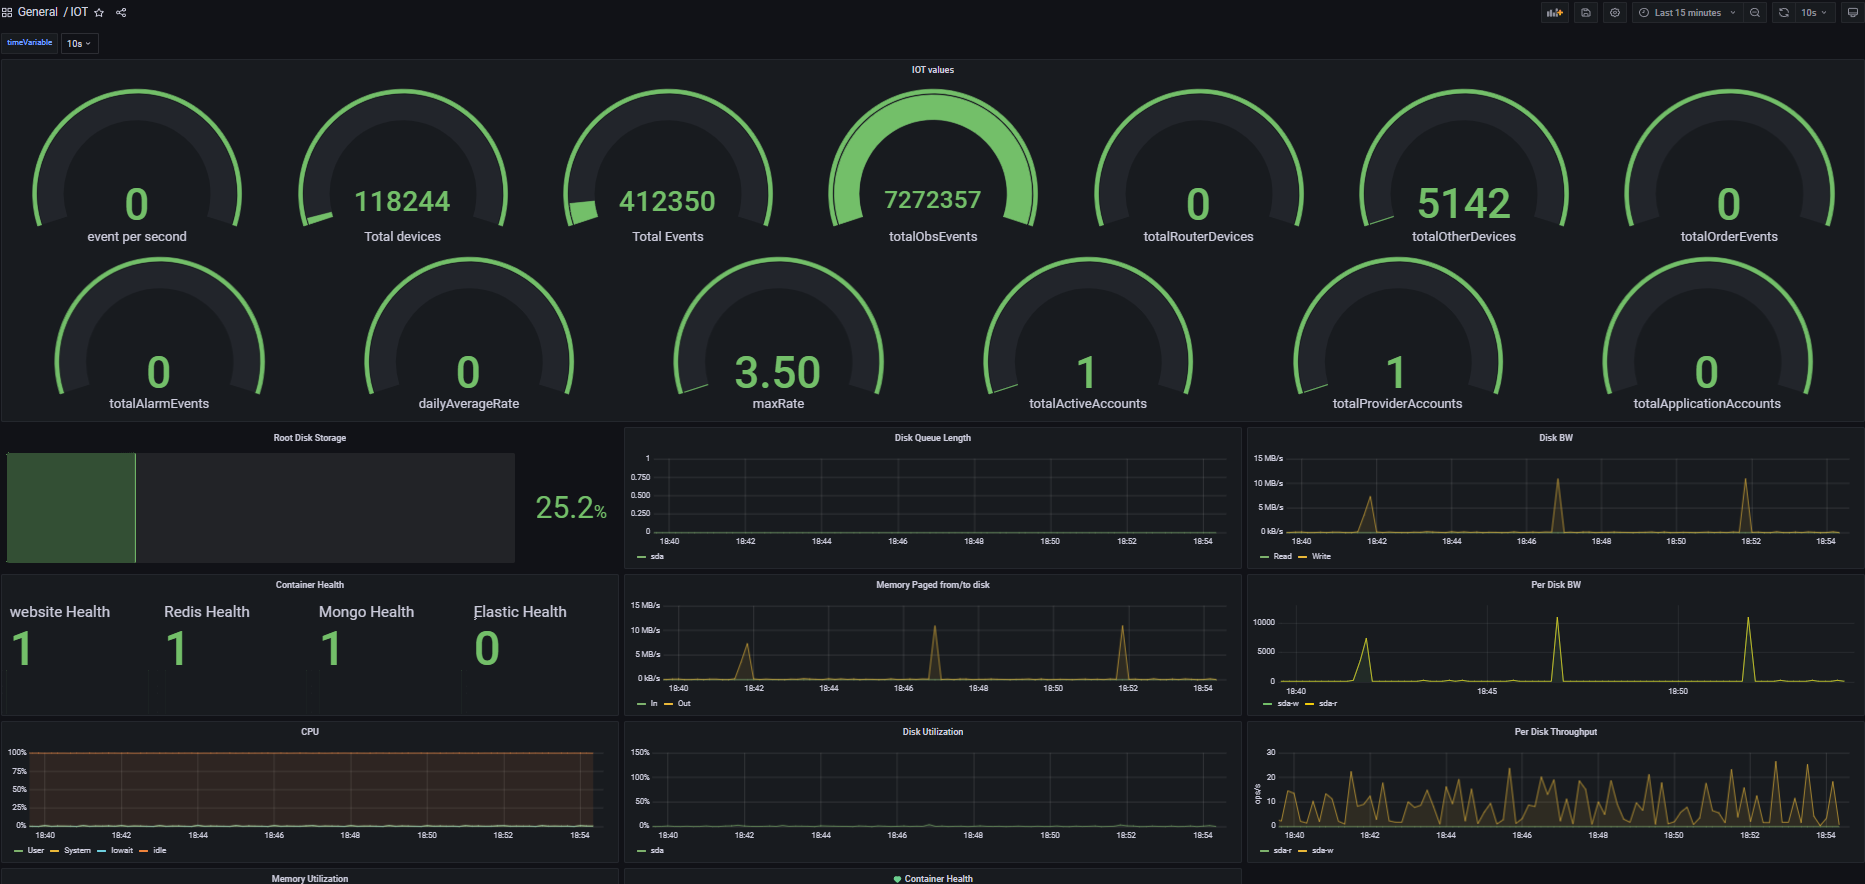Screen dimensions: 1865x884
Task: Expand the 10s auto-refresh interval dropdown
Action: 1815,13
